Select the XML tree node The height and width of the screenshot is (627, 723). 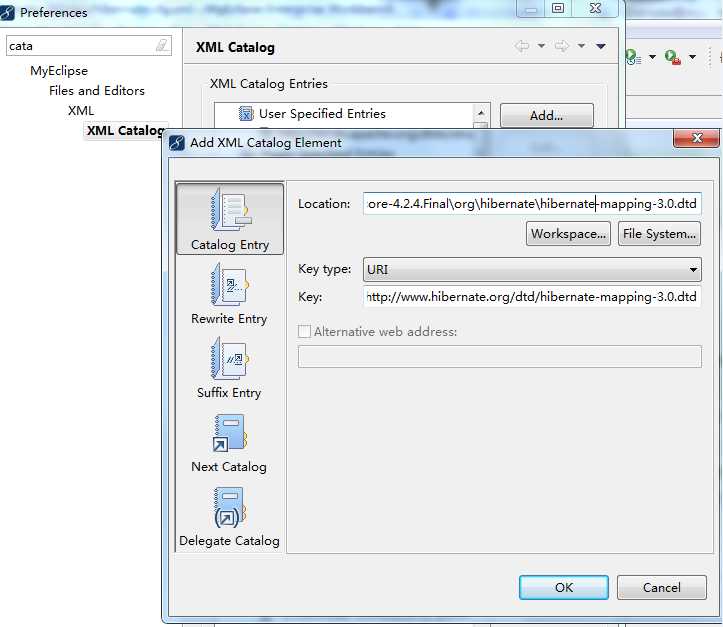[81, 111]
